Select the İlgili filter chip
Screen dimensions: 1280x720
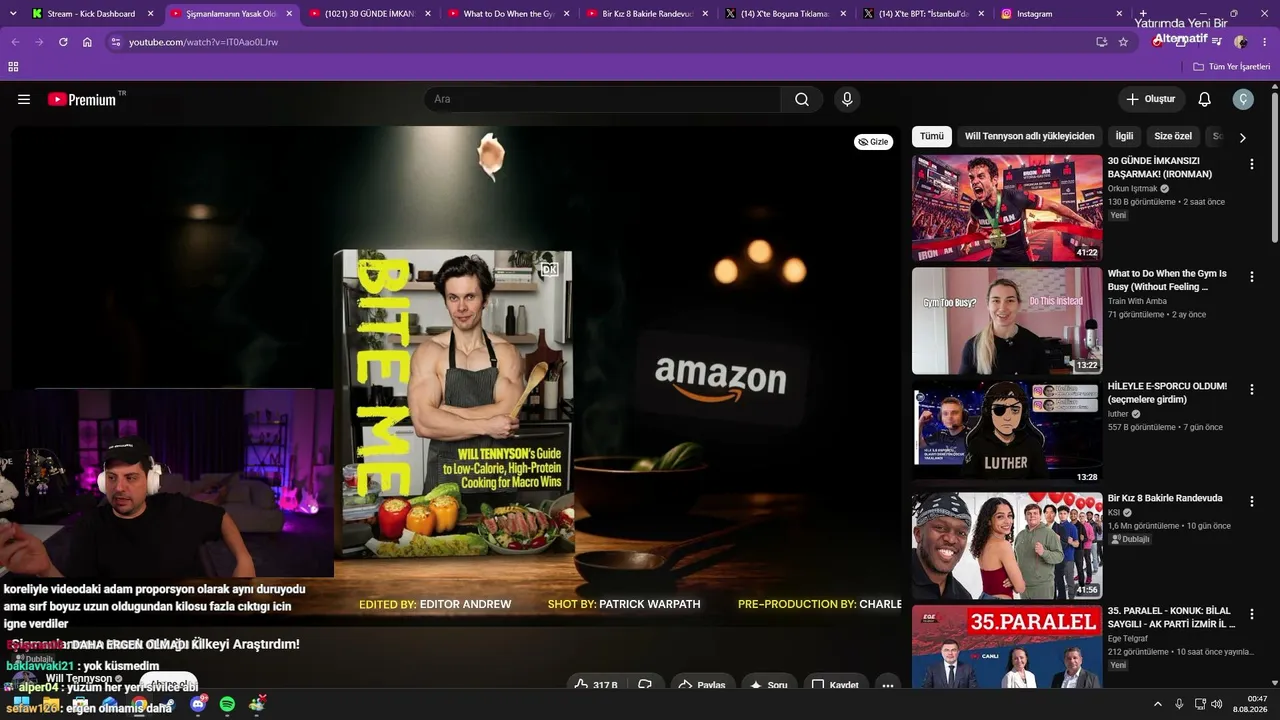tap(1125, 136)
